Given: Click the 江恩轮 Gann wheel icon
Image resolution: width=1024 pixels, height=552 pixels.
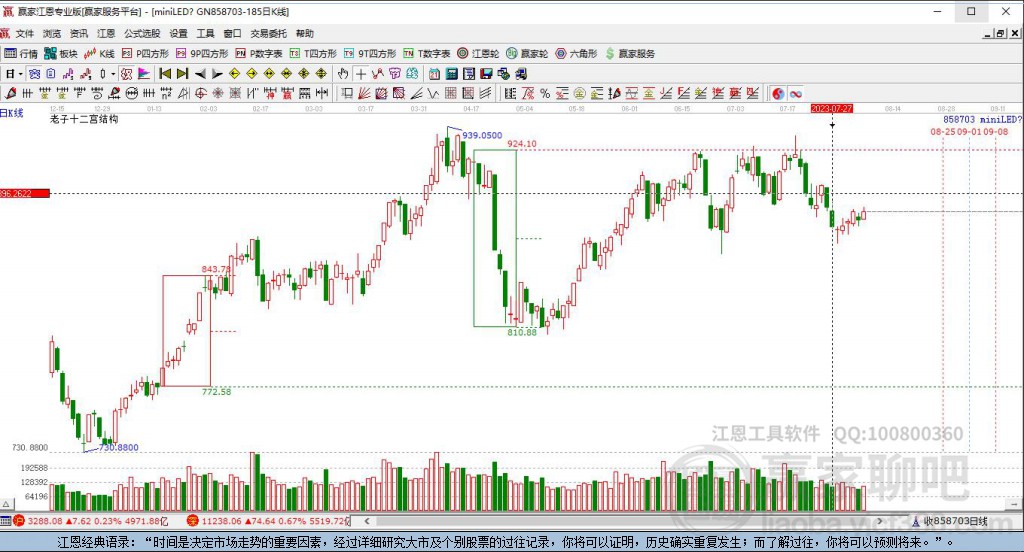Looking at the screenshot, I should [x=479, y=53].
